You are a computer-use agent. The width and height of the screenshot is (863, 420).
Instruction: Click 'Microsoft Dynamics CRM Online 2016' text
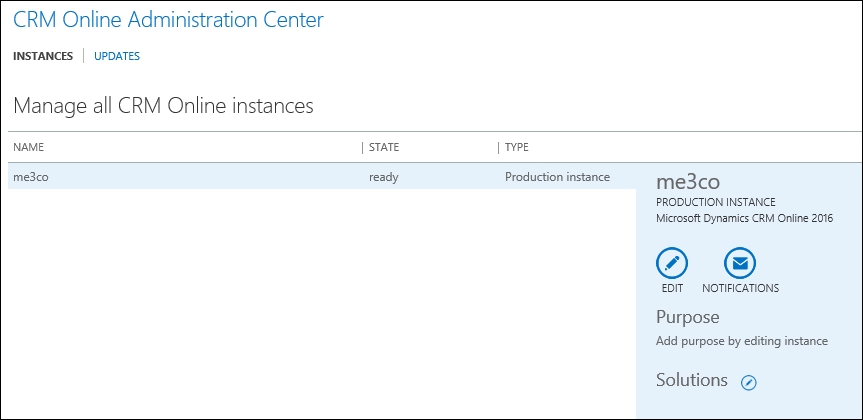[x=745, y=219]
